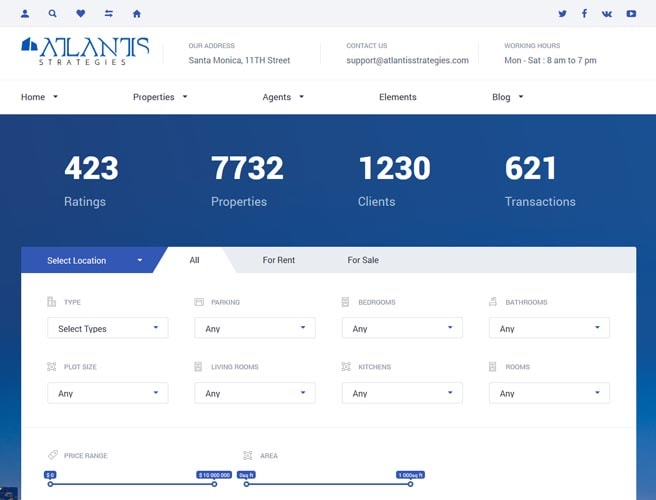This screenshot has width=656, height=500.
Task: Expand the Rooms dropdown
Action: click(x=549, y=393)
